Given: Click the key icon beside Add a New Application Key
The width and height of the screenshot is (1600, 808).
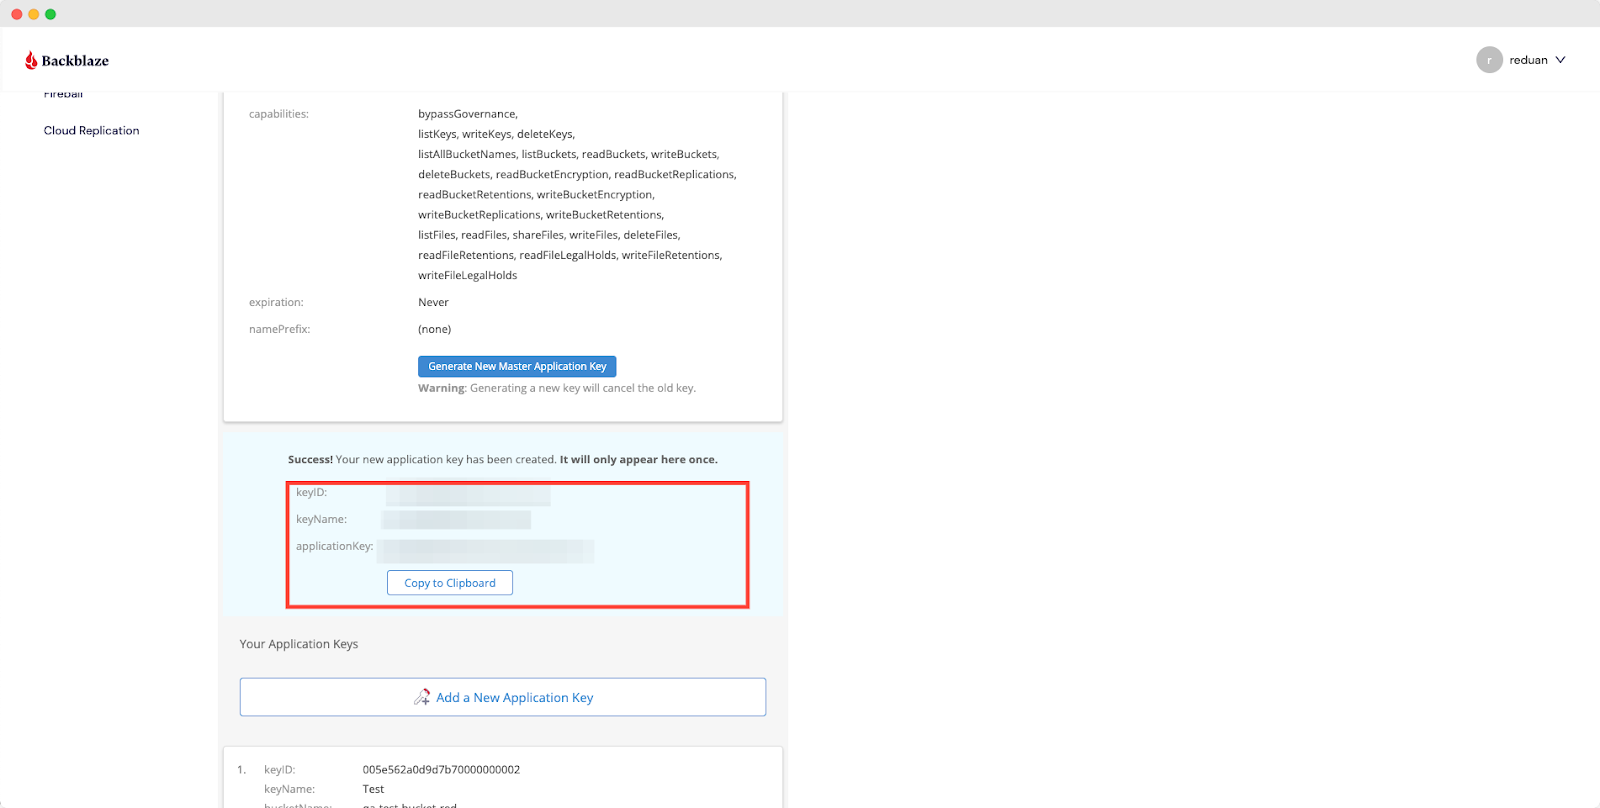Looking at the screenshot, I should coord(422,697).
